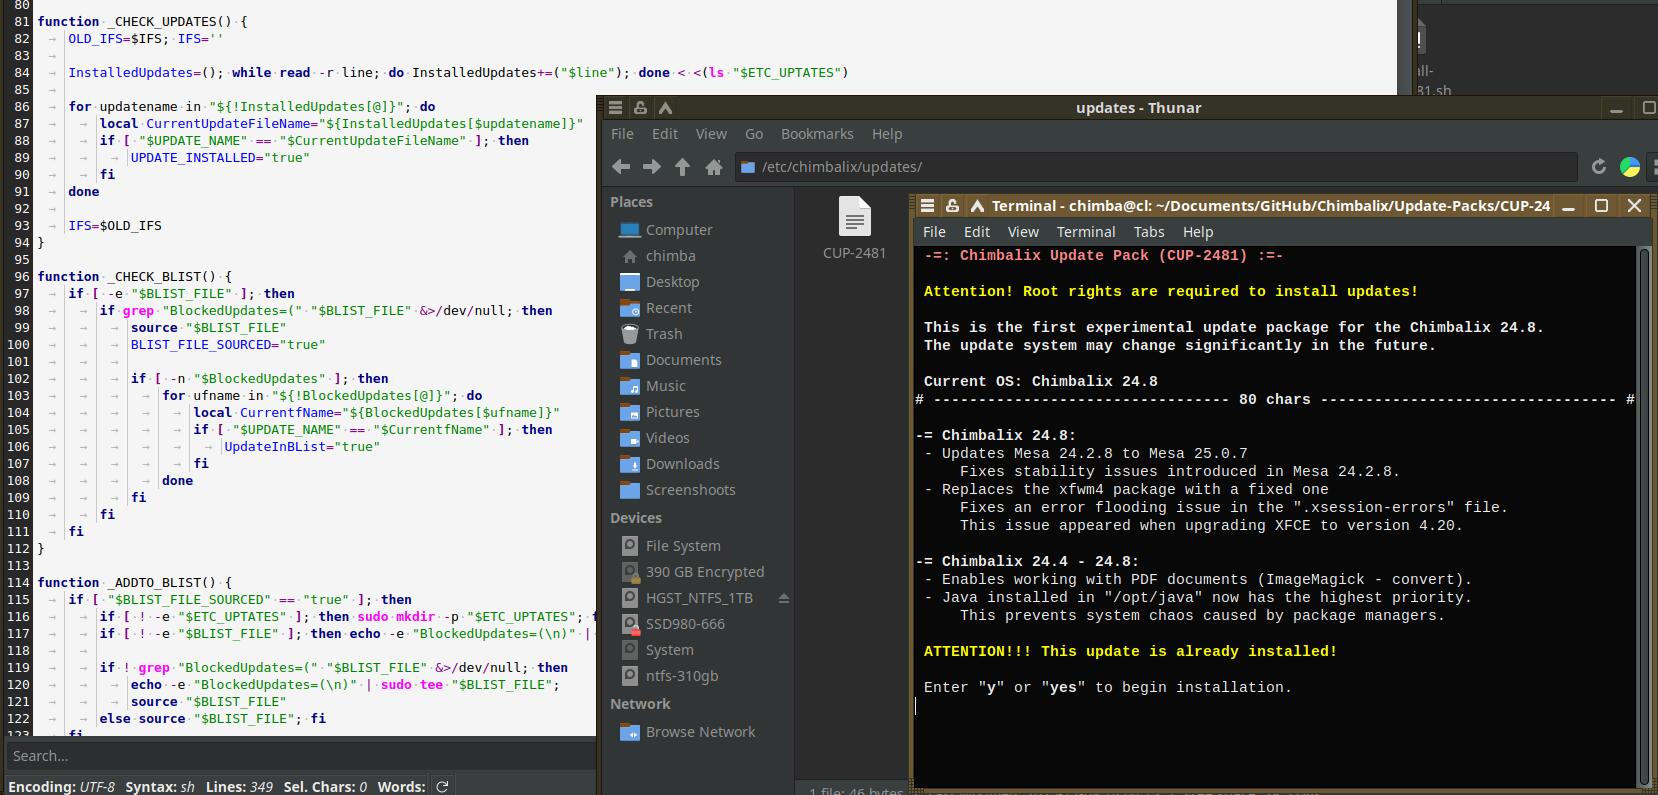Open the Bookmarks menu in Thunar
Viewport: 1658px width, 795px height.
tap(817, 134)
